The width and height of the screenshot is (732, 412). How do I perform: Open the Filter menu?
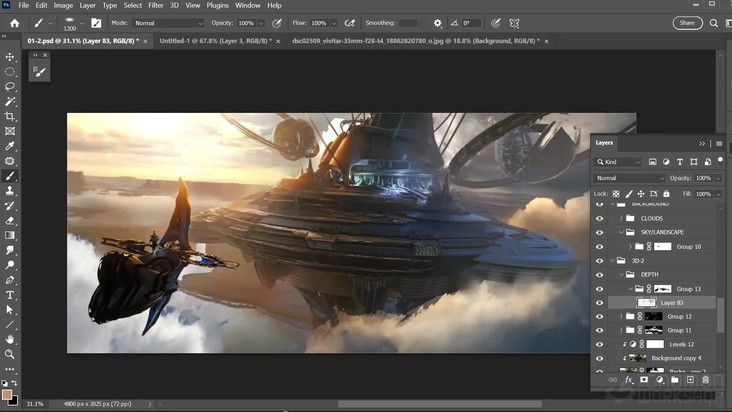point(155,6)
